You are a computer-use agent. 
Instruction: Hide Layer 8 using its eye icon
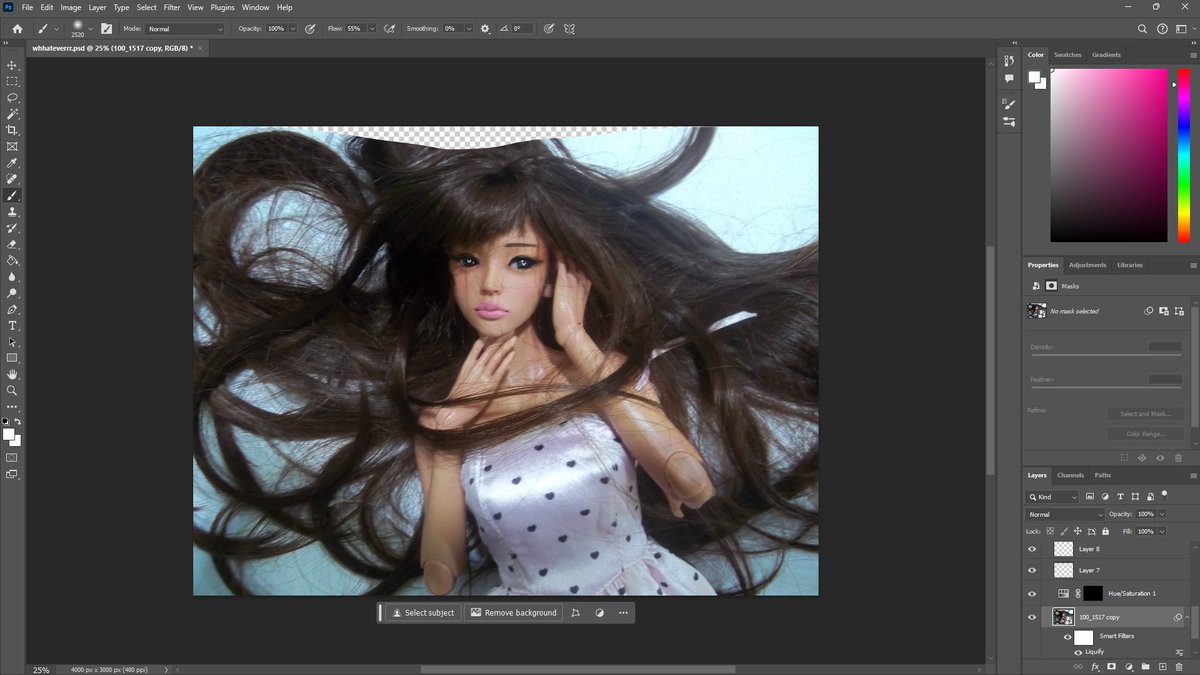1032,549
